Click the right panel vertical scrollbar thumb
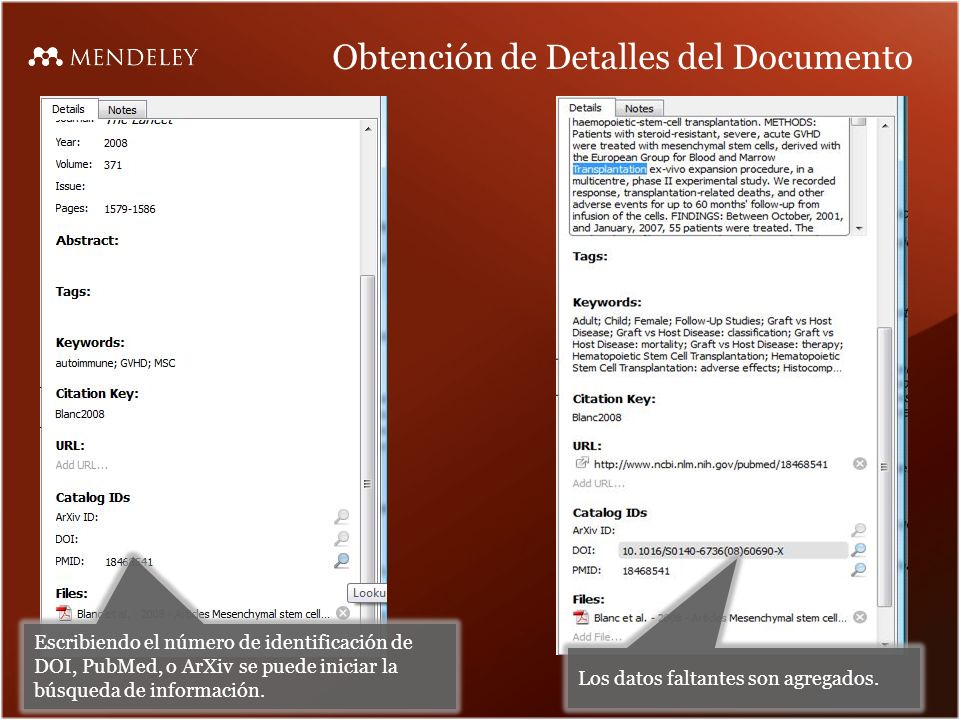 (884, 467)
